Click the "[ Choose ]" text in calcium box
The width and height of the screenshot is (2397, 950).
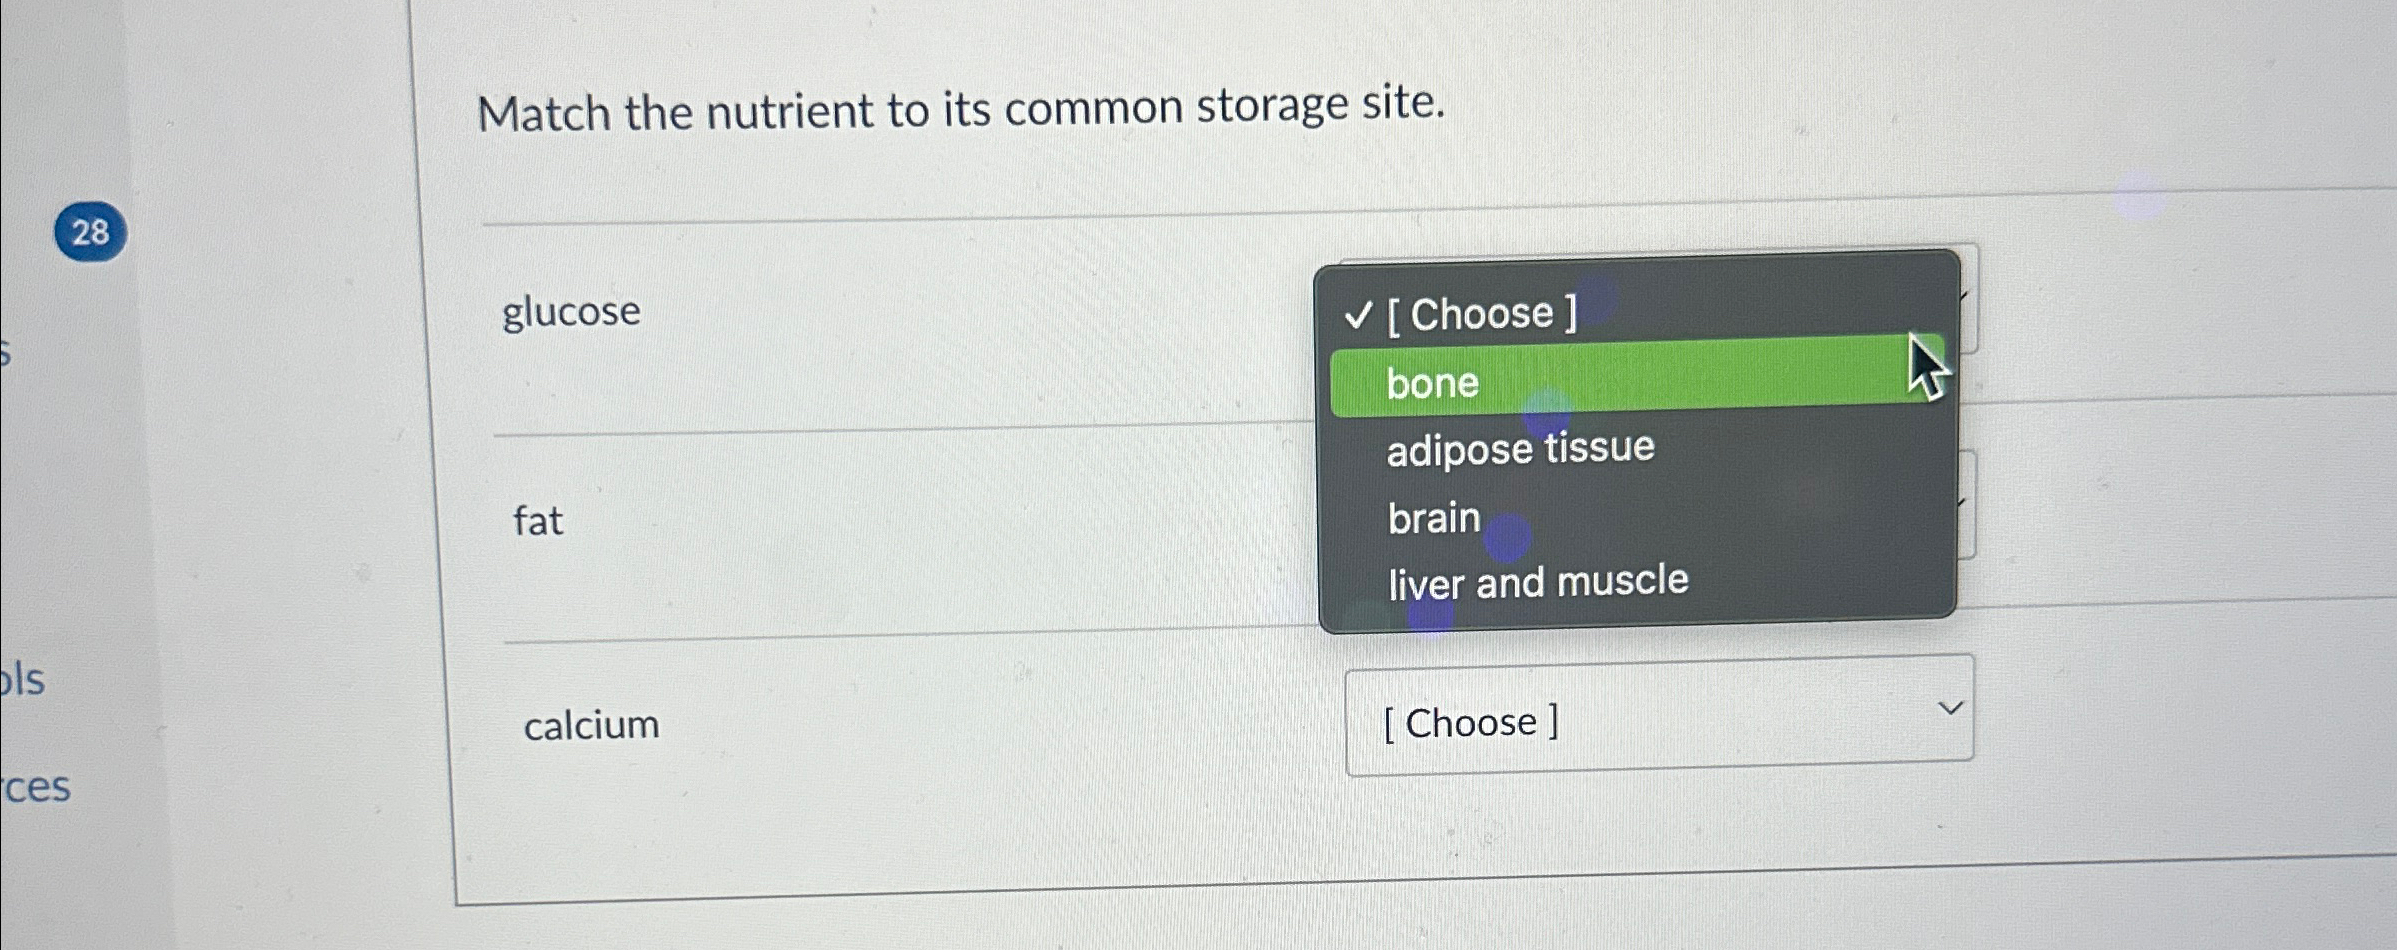click(x=1468, y=721)
